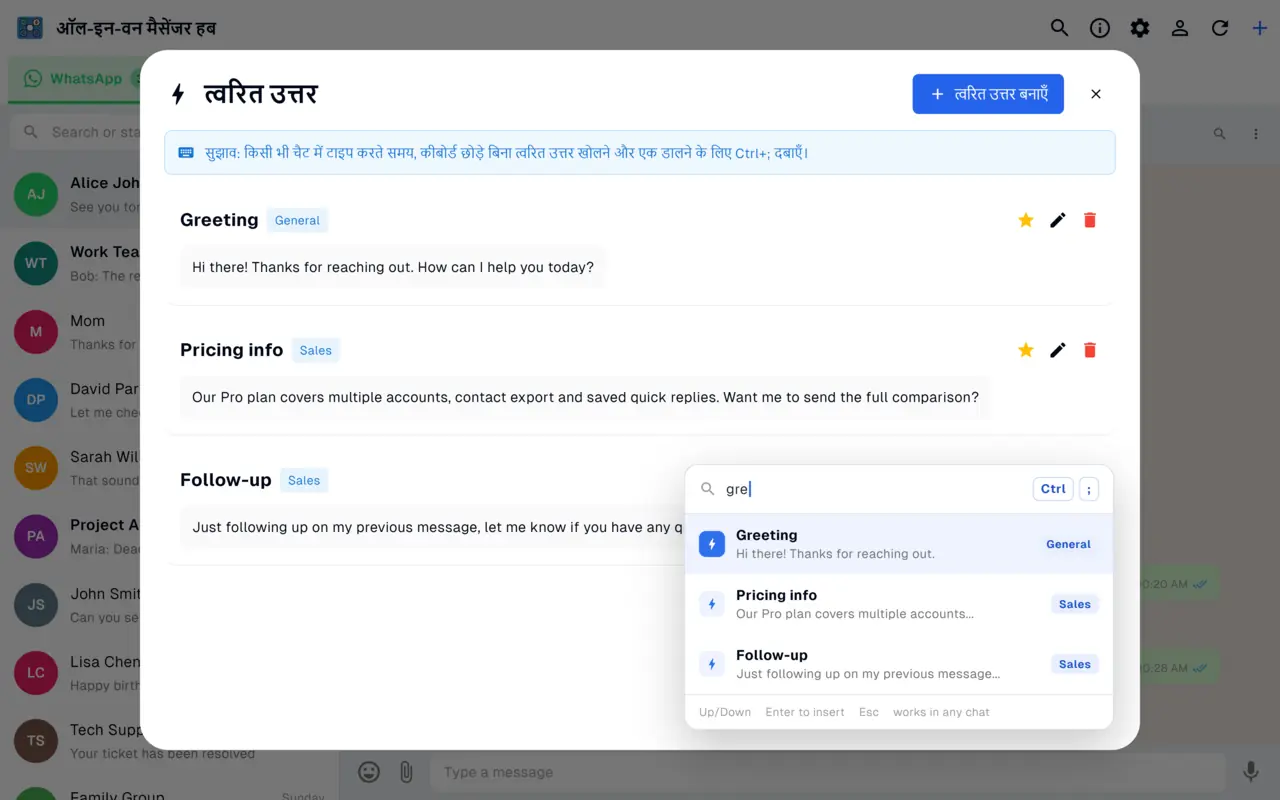
Task: Delete the Pricing info quick reply
Action: click(1090, 350)
